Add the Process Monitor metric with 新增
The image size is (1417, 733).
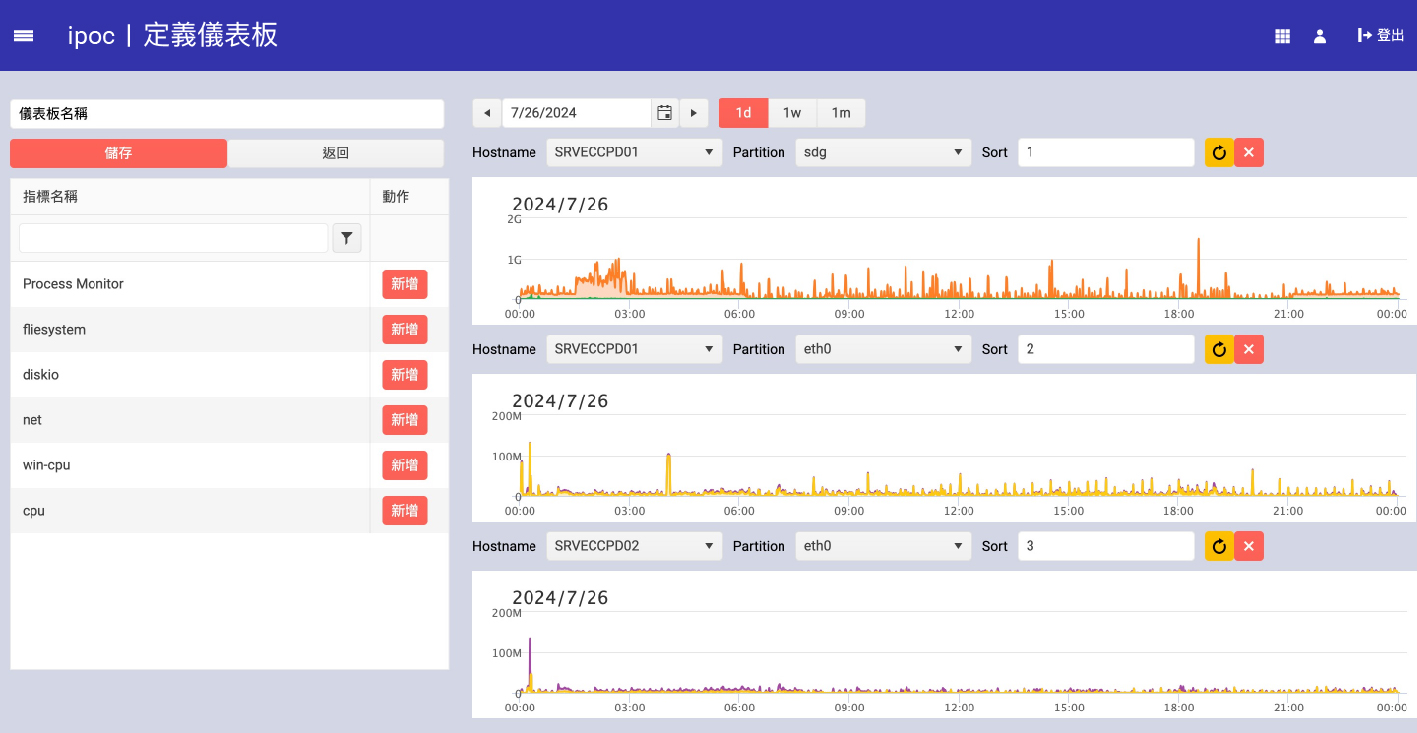[x=404, y=284]
